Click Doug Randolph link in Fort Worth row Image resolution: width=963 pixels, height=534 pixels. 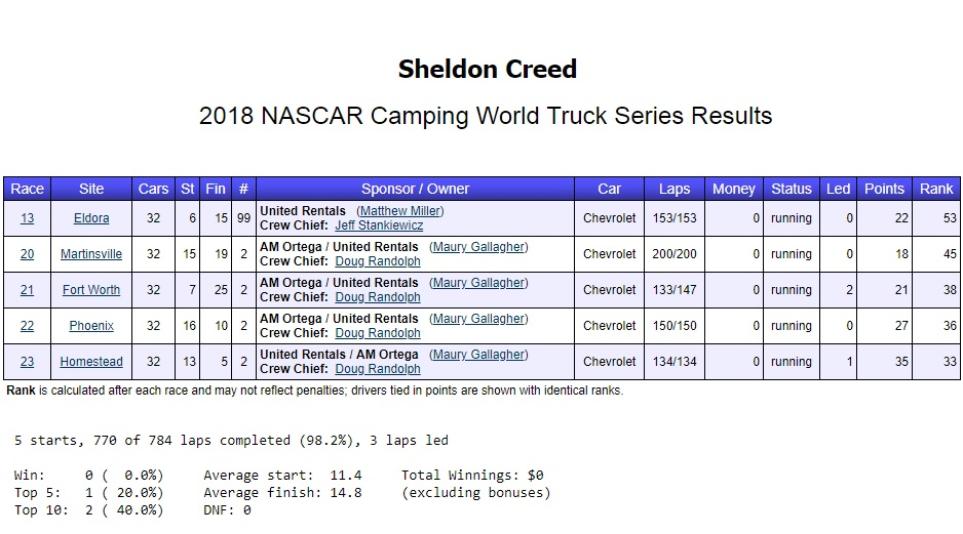[x=377, y=297]
